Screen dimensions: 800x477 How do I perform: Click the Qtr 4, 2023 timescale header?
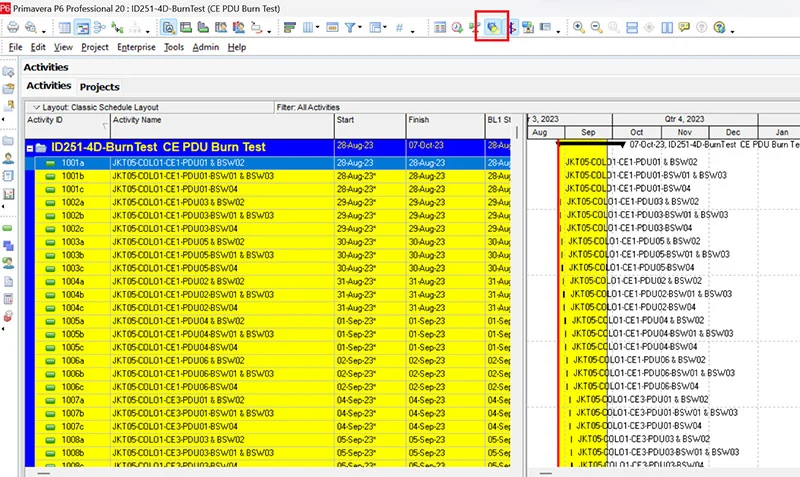[684, 119]
